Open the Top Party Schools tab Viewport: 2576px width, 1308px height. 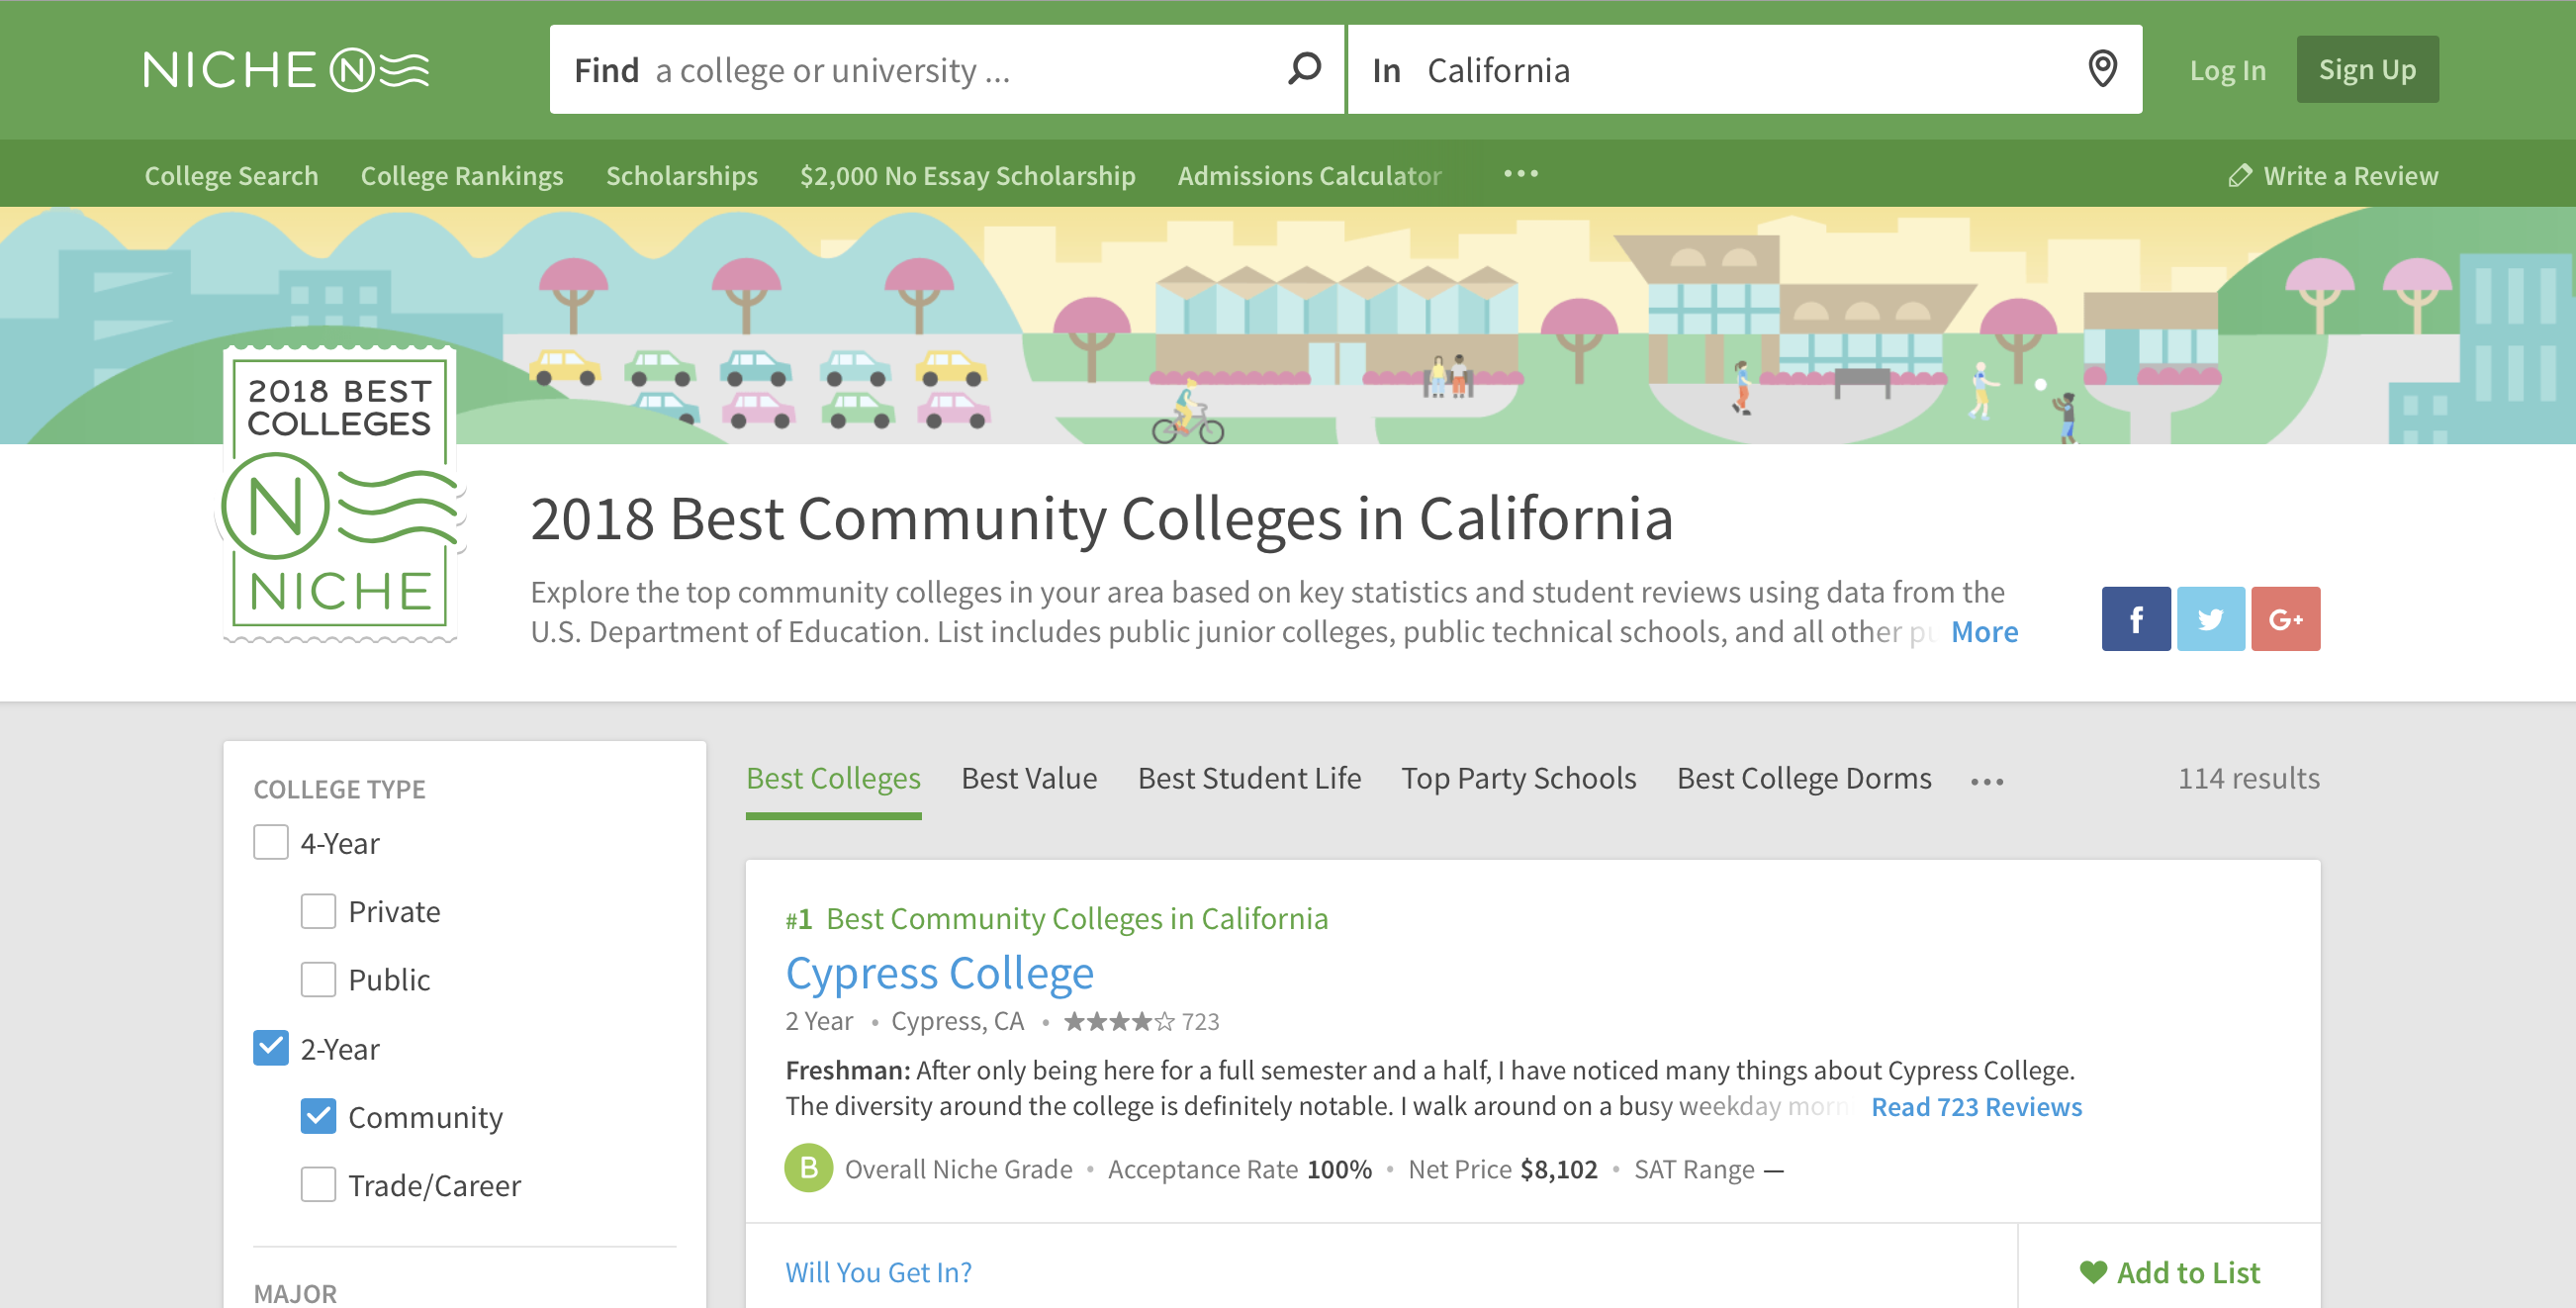coord(1518,778)
